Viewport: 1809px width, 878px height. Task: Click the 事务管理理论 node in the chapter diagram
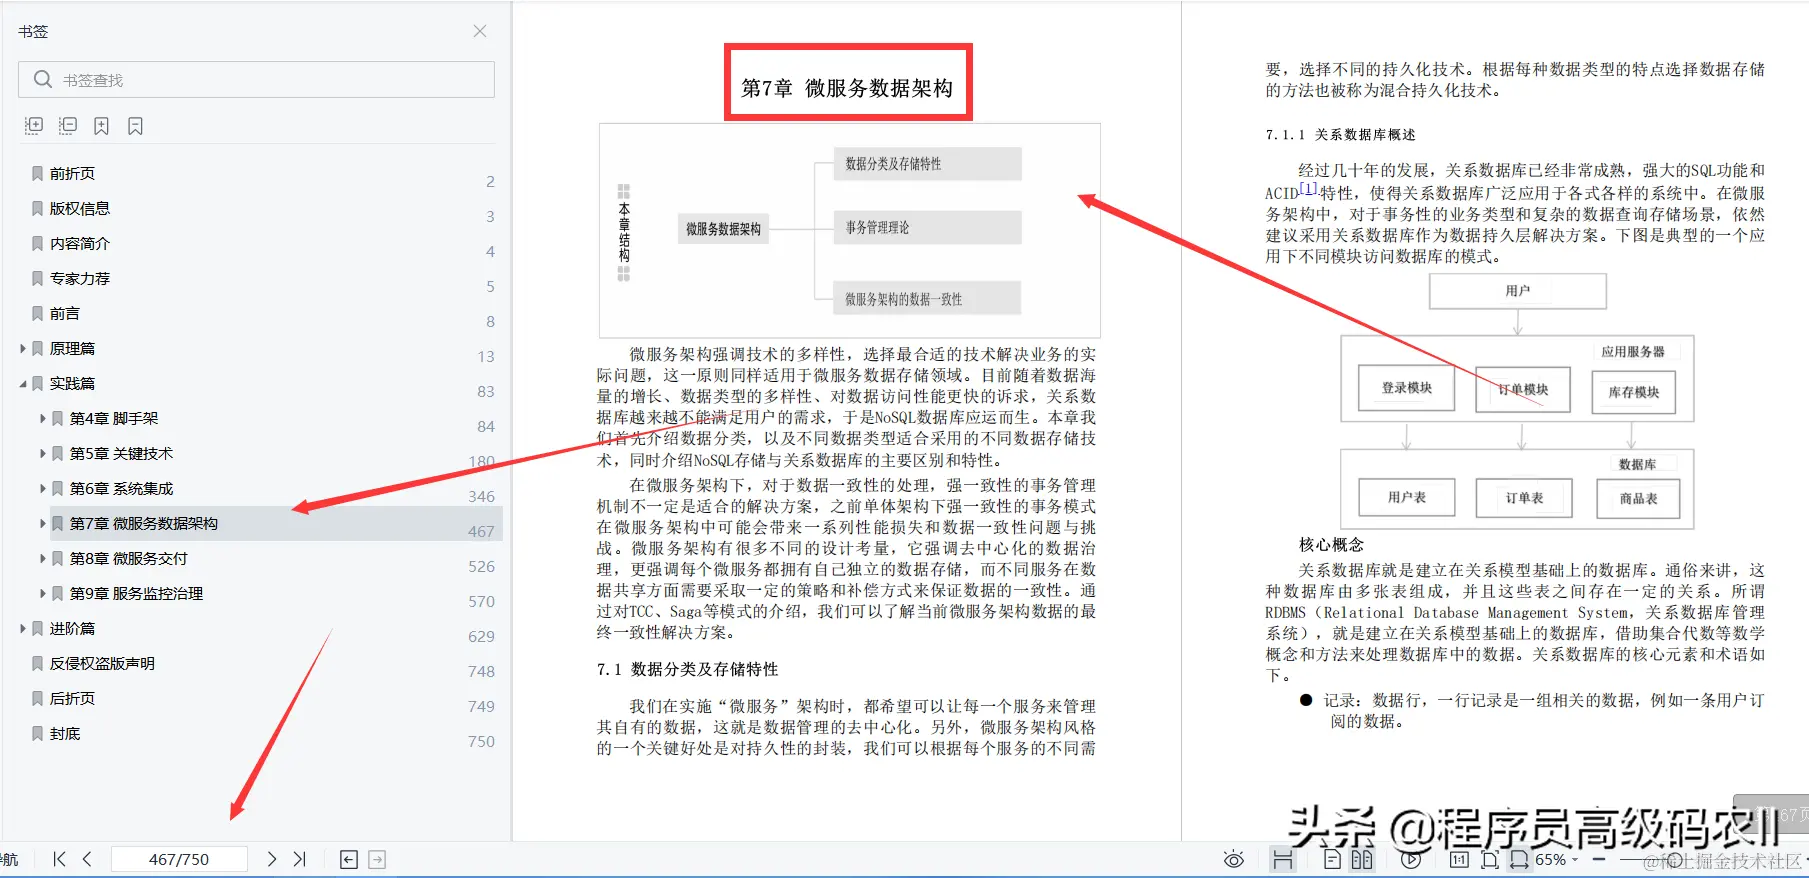927,228
